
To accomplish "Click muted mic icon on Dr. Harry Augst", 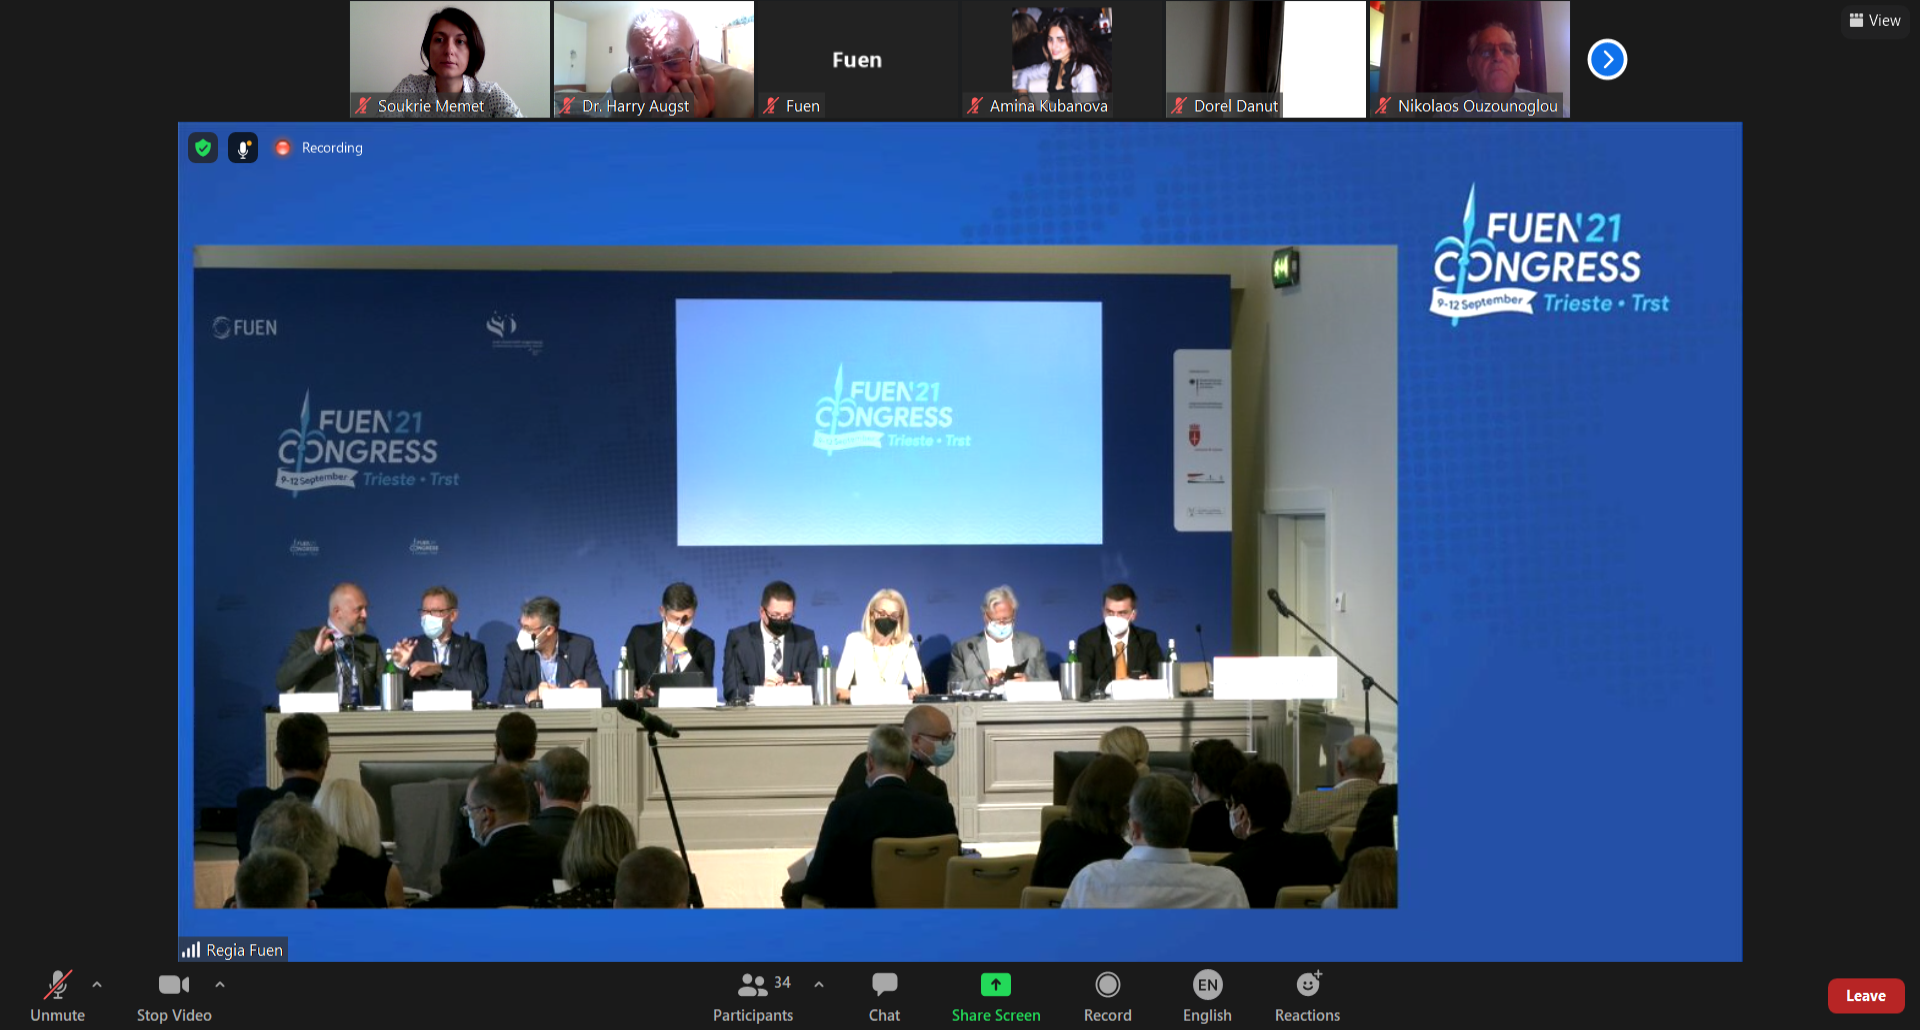I will [x=568, y=105].
